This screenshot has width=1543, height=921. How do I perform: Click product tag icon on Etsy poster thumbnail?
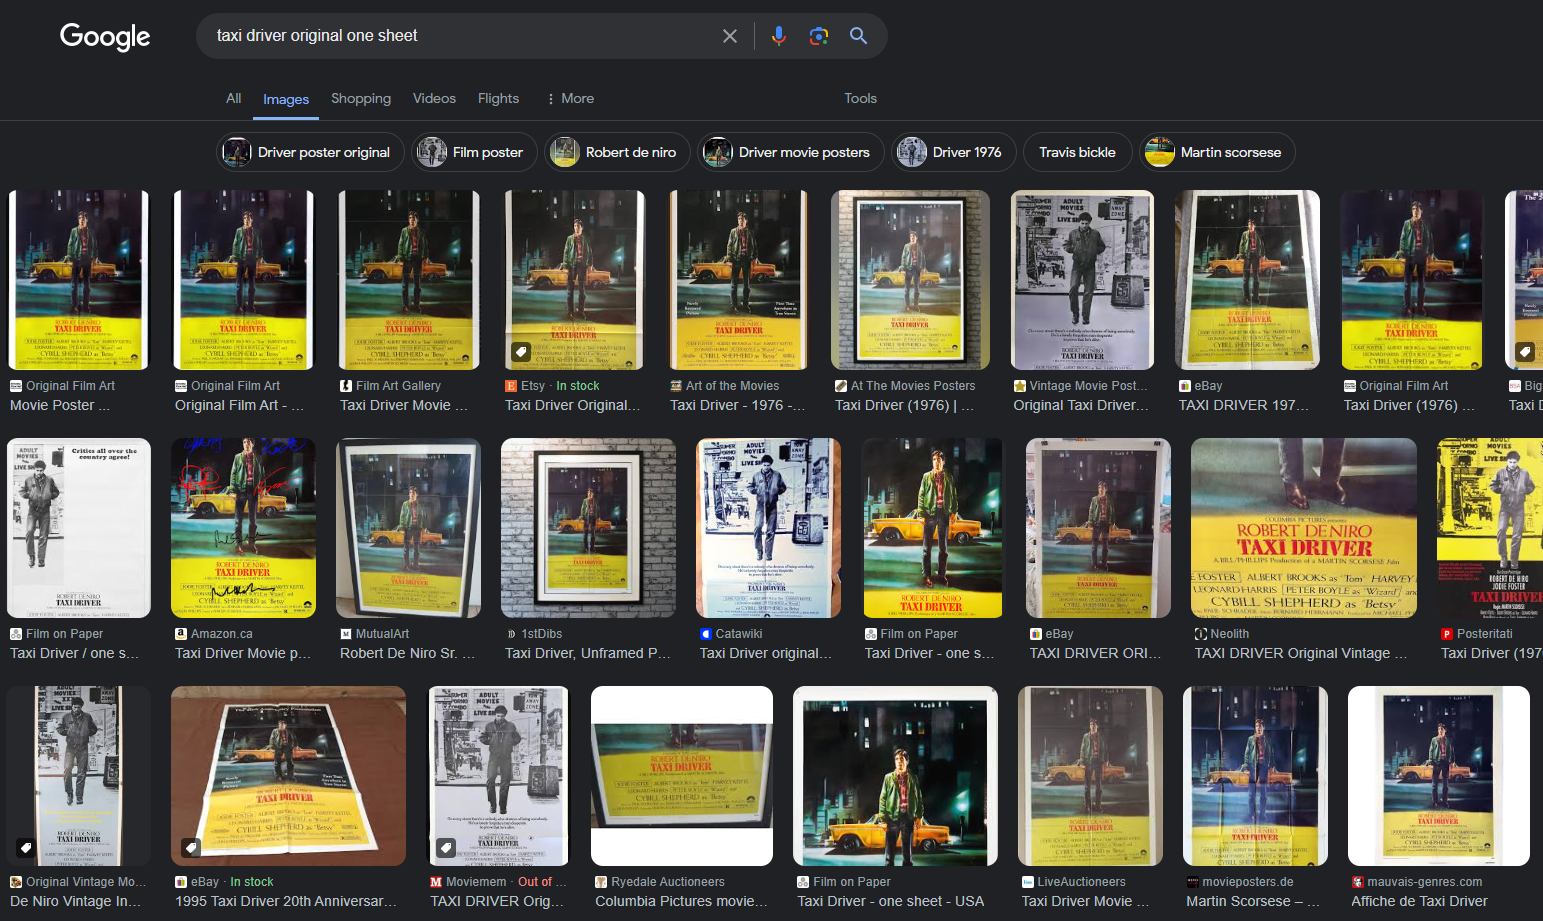coord(521,352)
